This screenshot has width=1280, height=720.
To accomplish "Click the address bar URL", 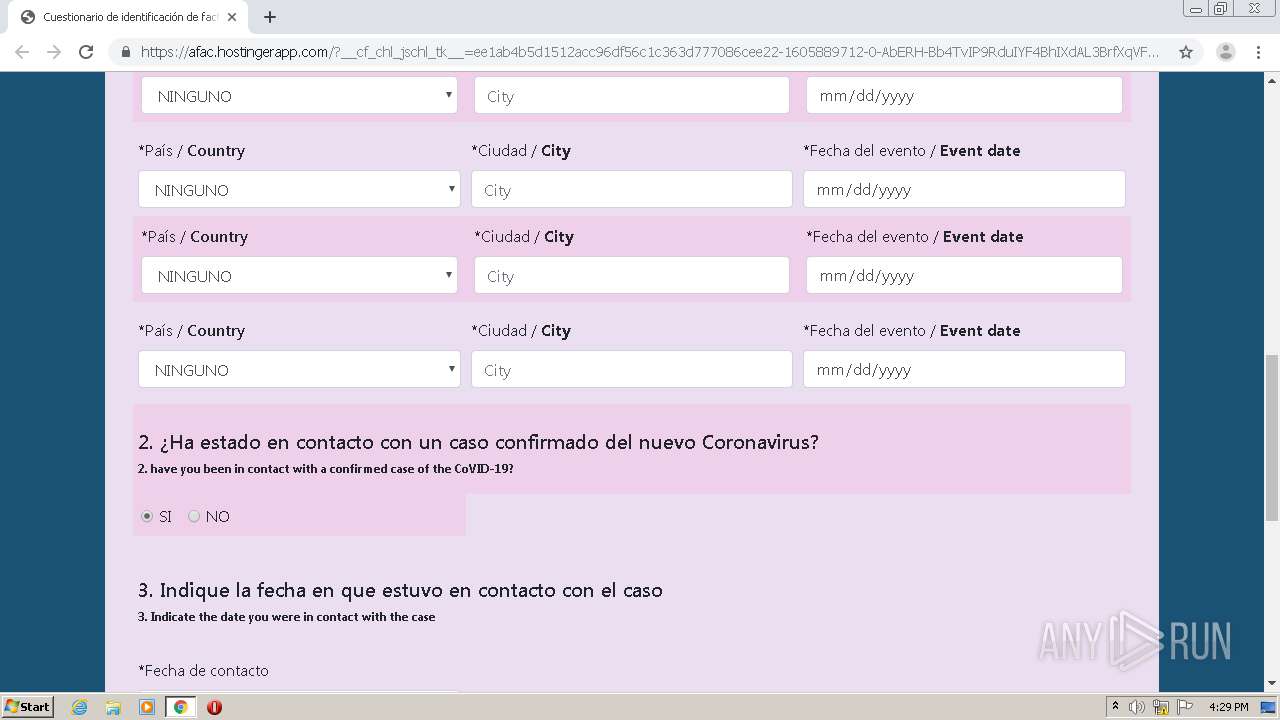I will pos(650,52).
